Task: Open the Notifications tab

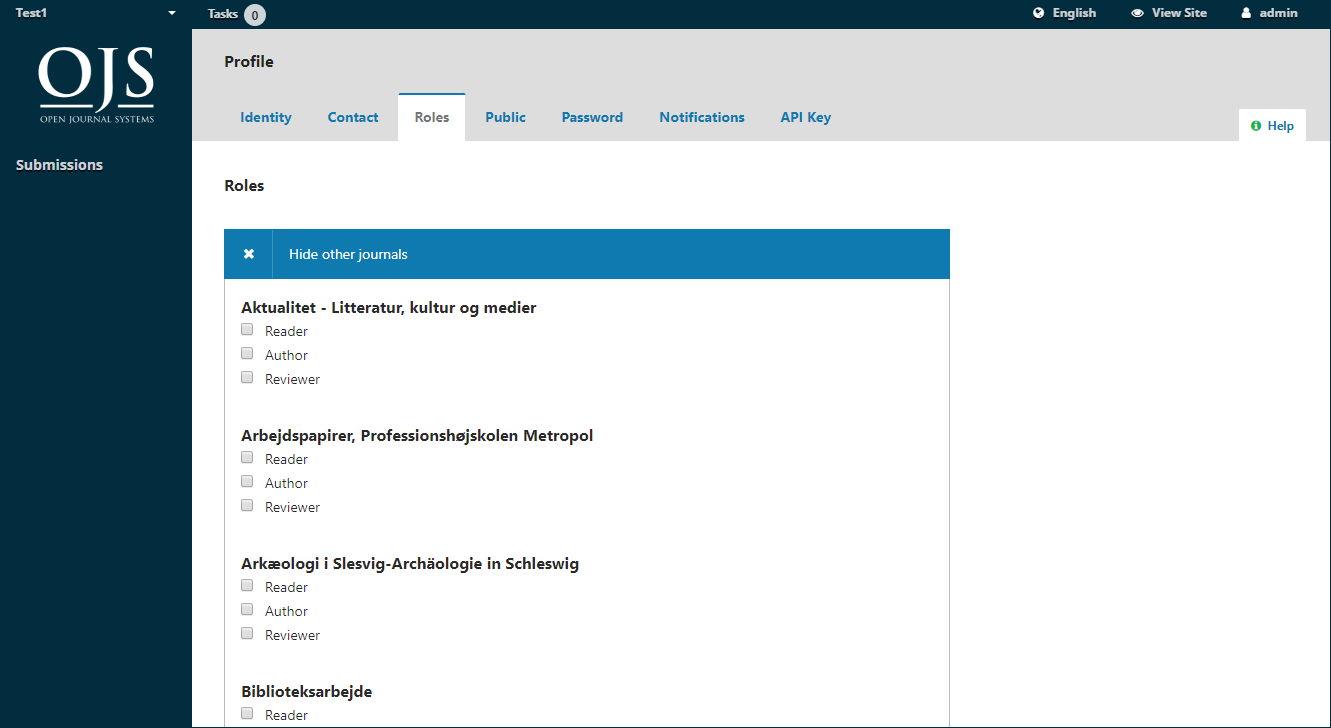Action: 701,117
